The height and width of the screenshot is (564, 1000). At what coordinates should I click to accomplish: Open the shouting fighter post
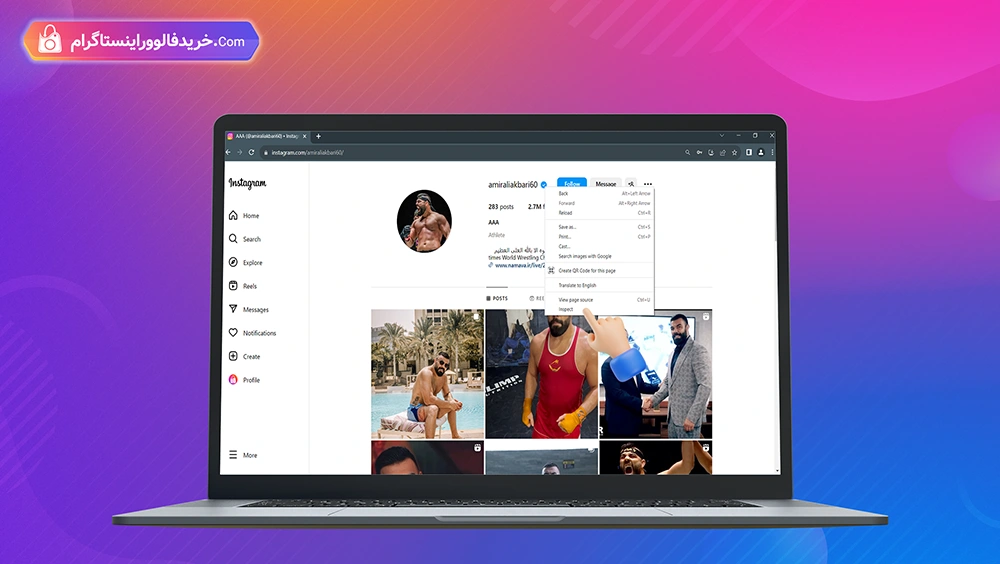click(x=656, y=457)
